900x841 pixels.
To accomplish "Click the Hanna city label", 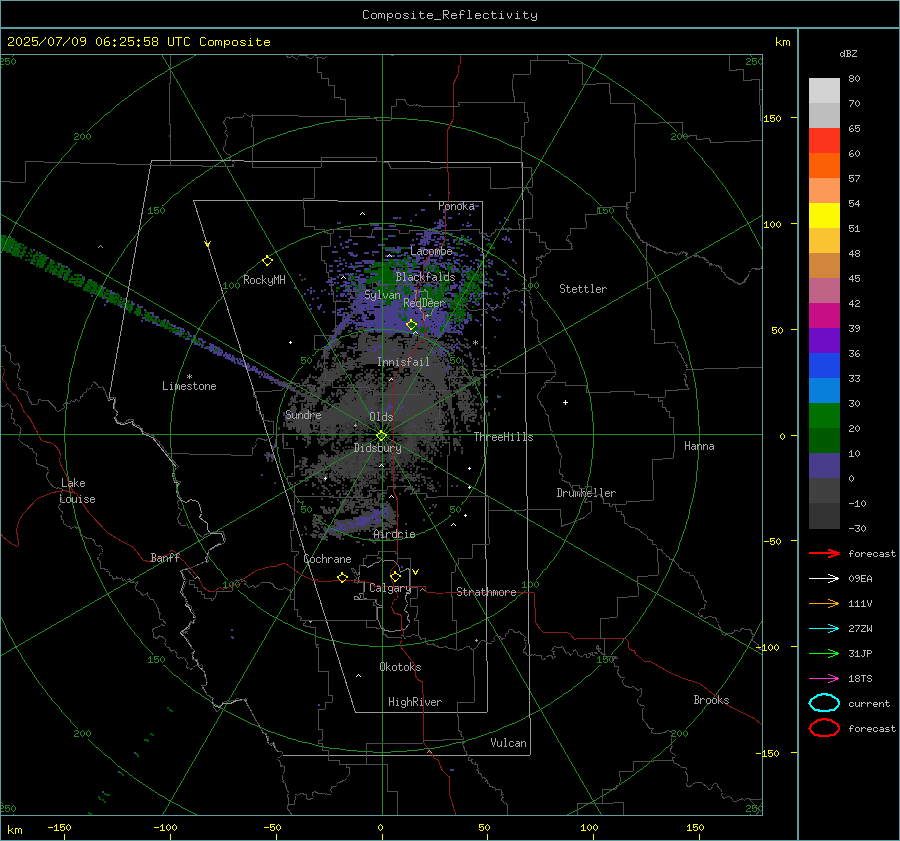I will [699, 446].
